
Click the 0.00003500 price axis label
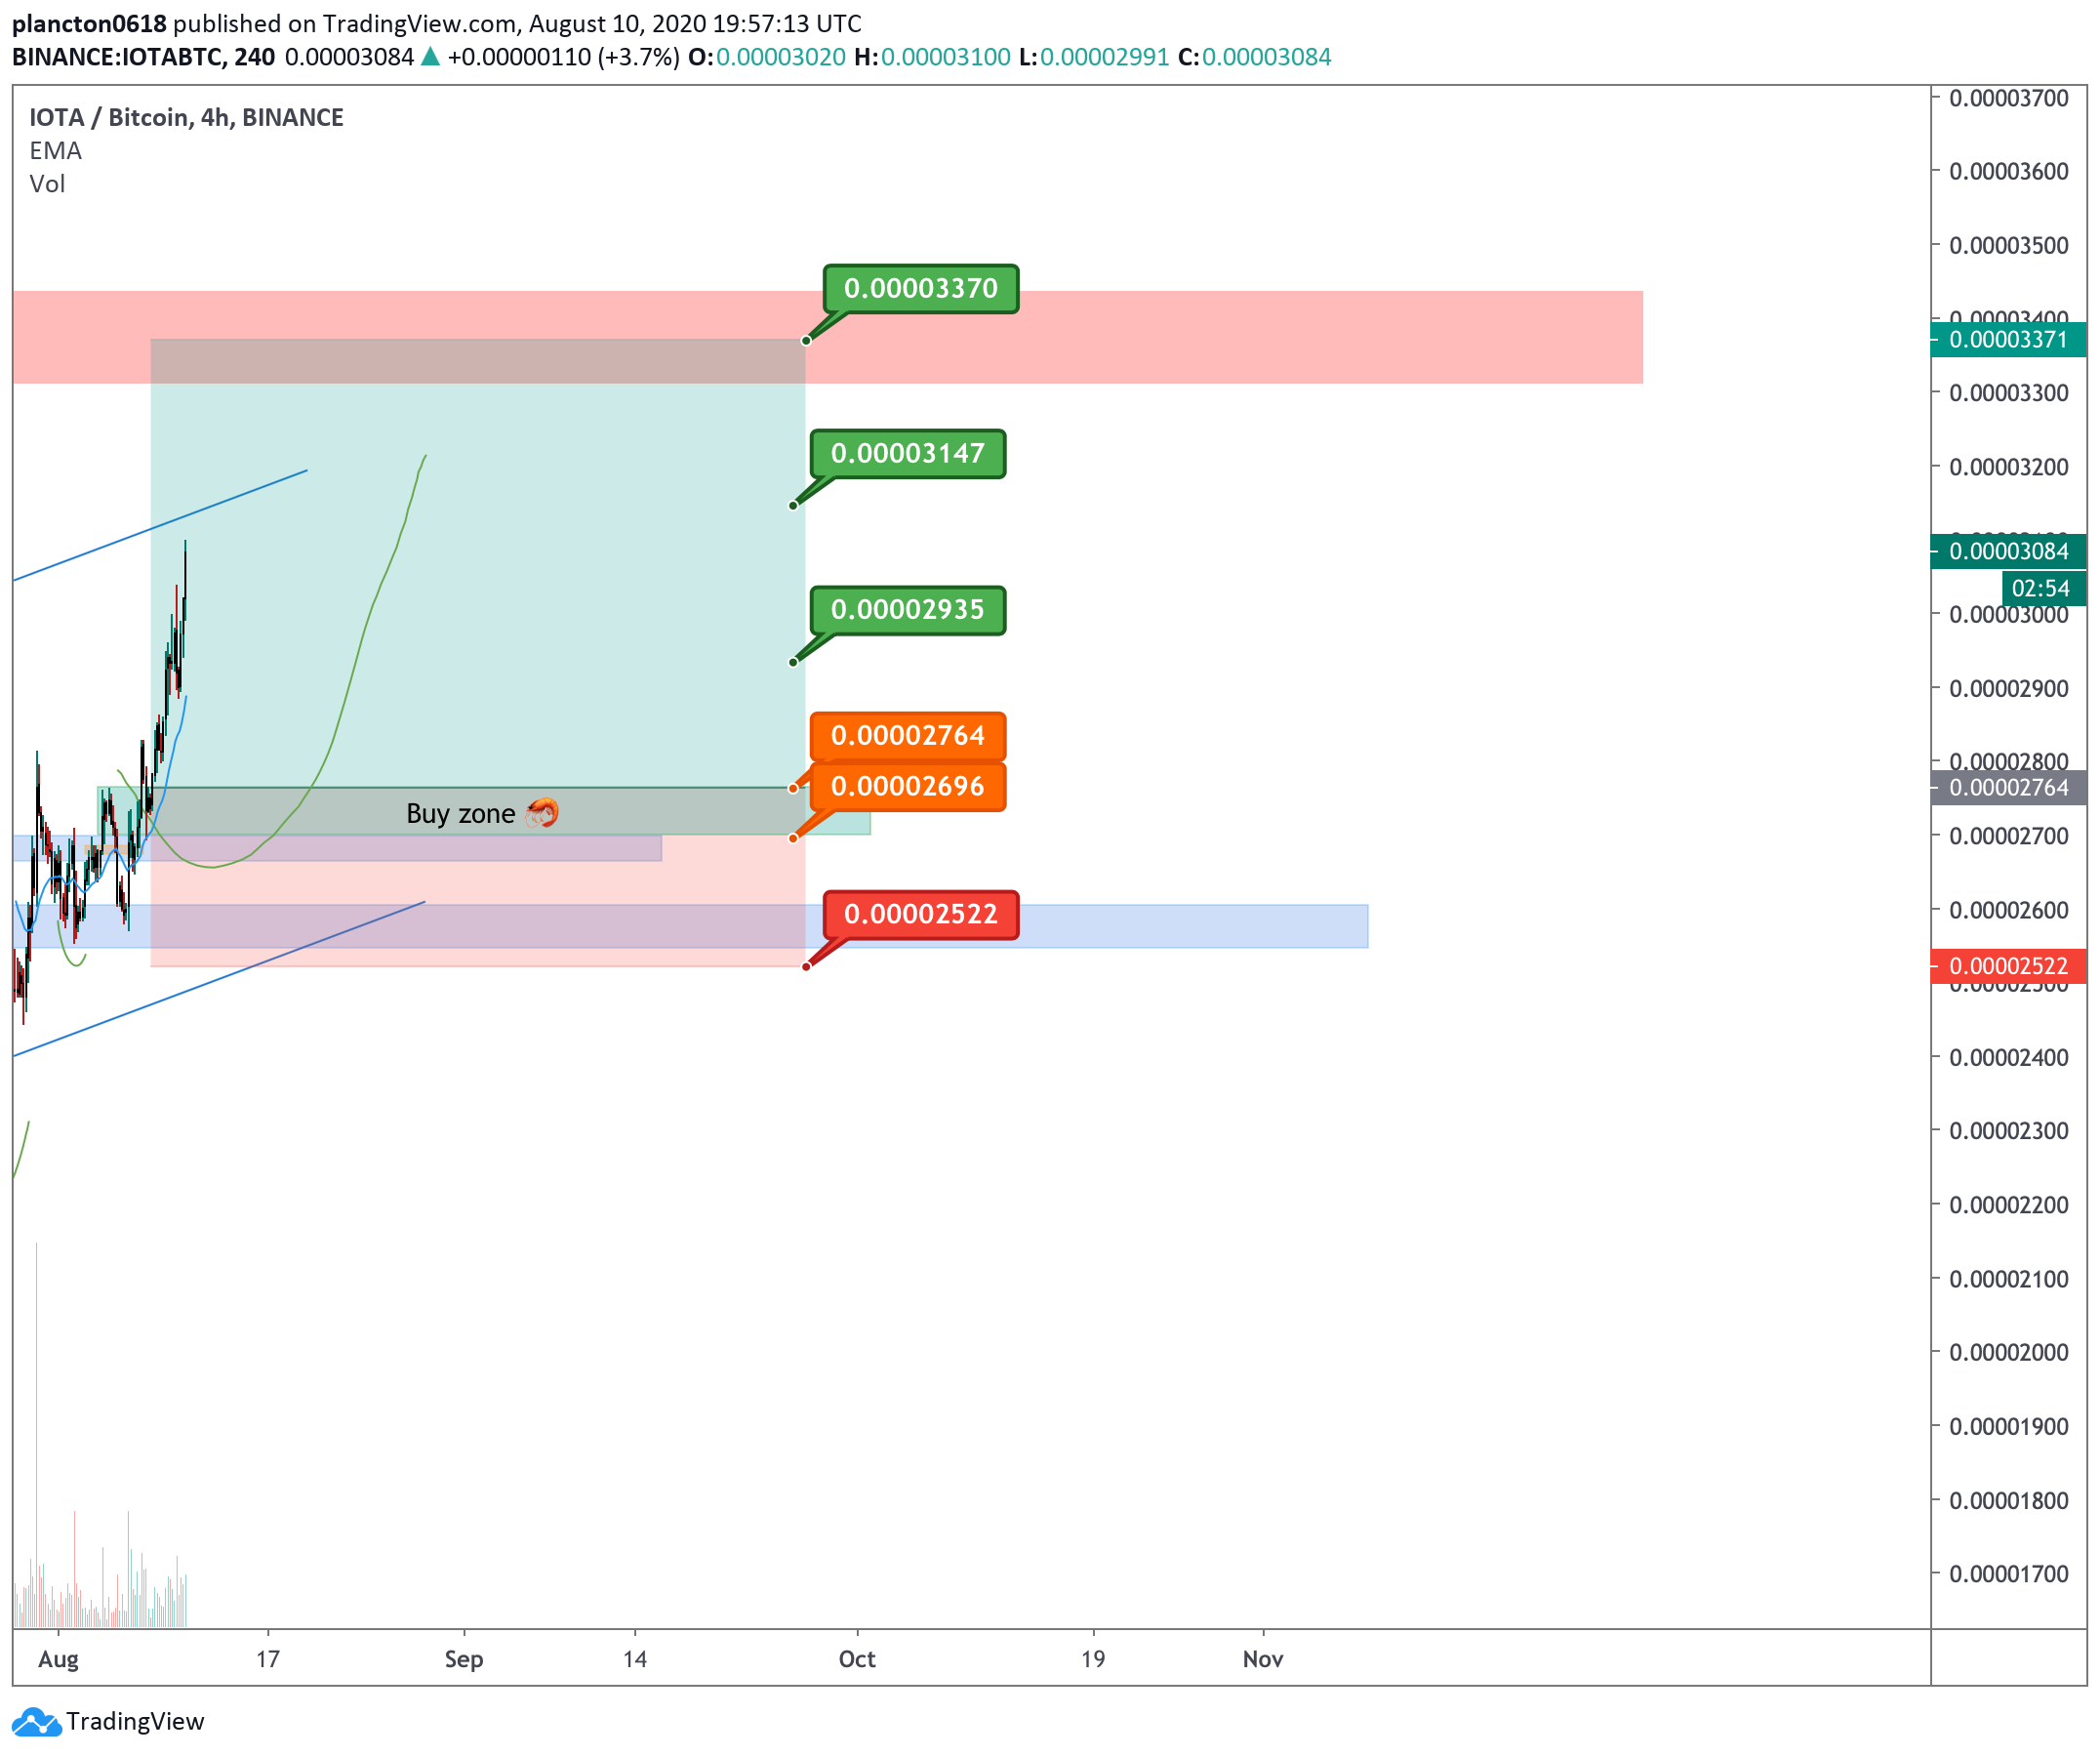2009,246
